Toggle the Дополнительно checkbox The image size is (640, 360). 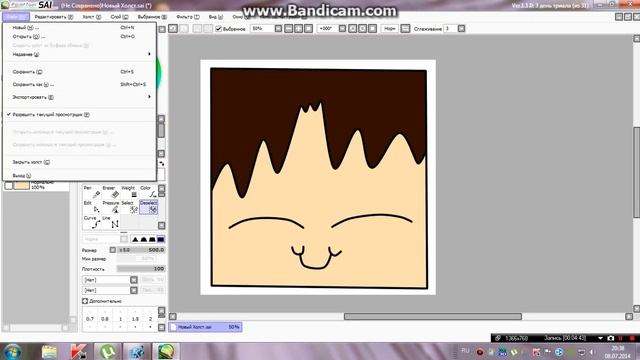click(85, 301)
